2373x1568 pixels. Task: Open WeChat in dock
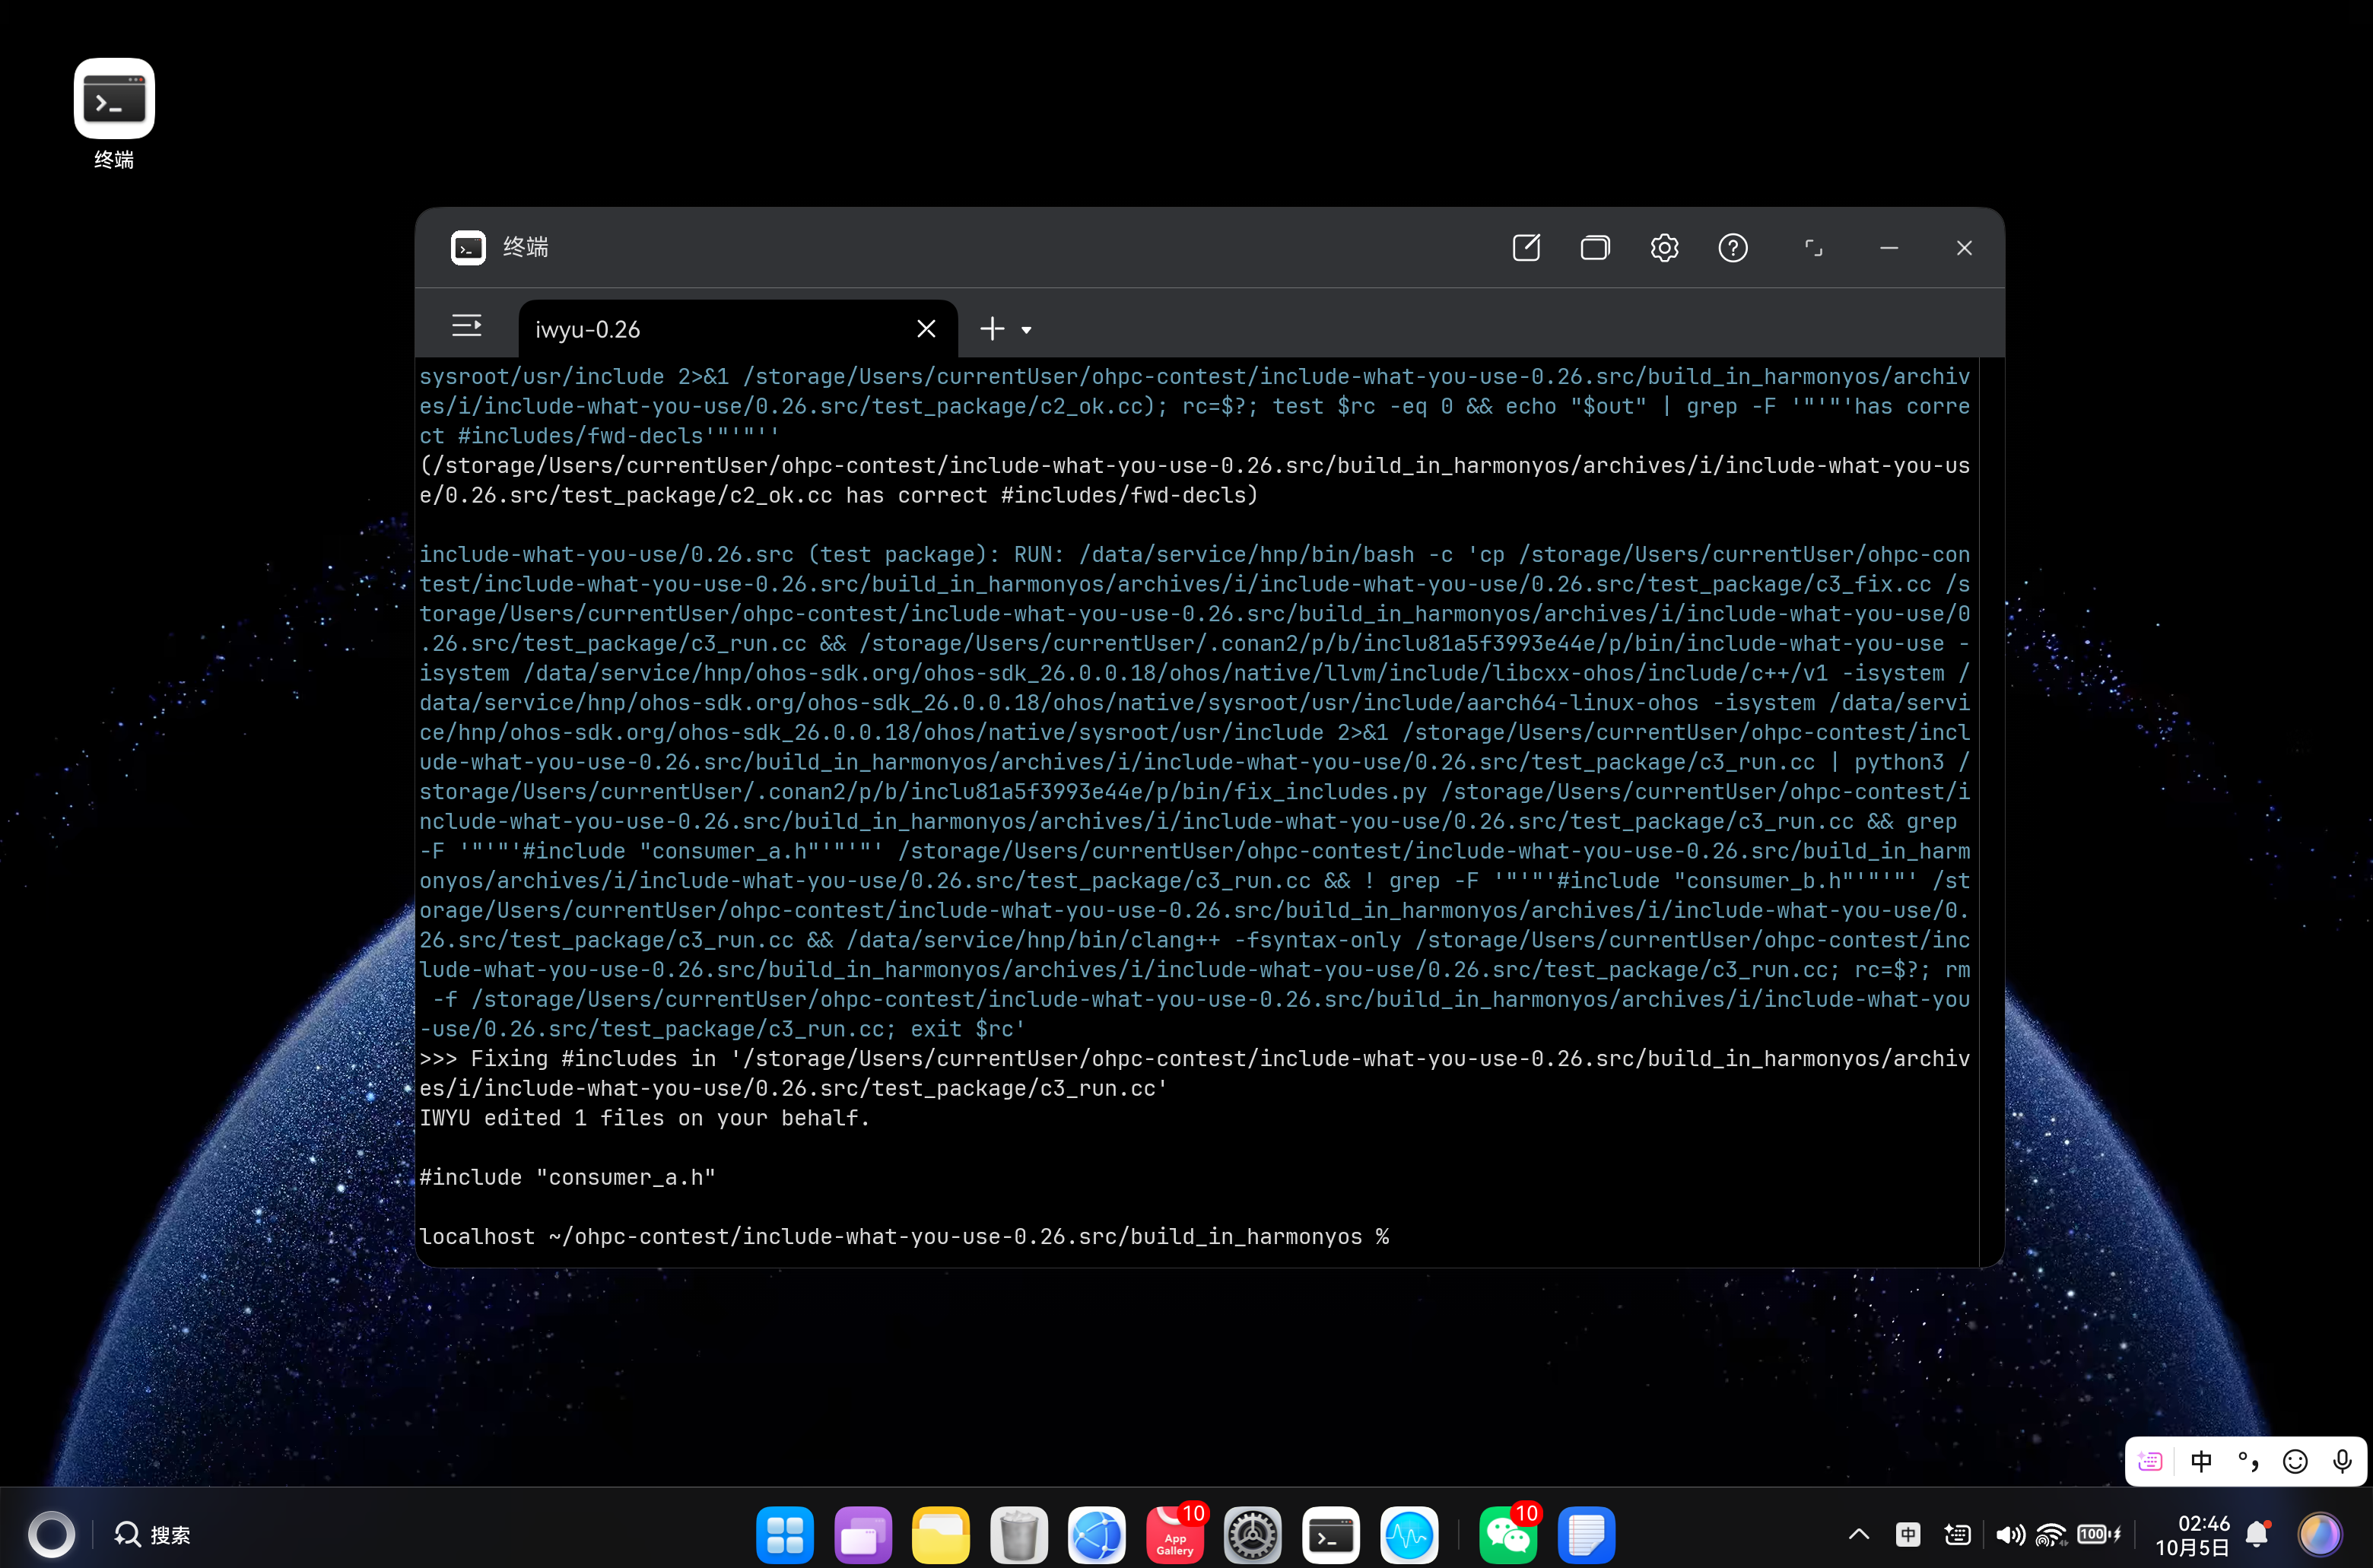point(1508,1534)
